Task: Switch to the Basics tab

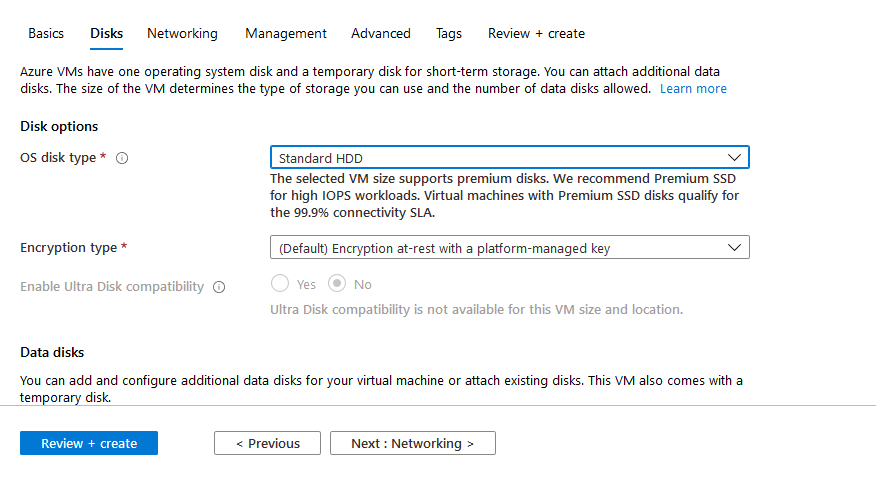Action: coord(46,34)
